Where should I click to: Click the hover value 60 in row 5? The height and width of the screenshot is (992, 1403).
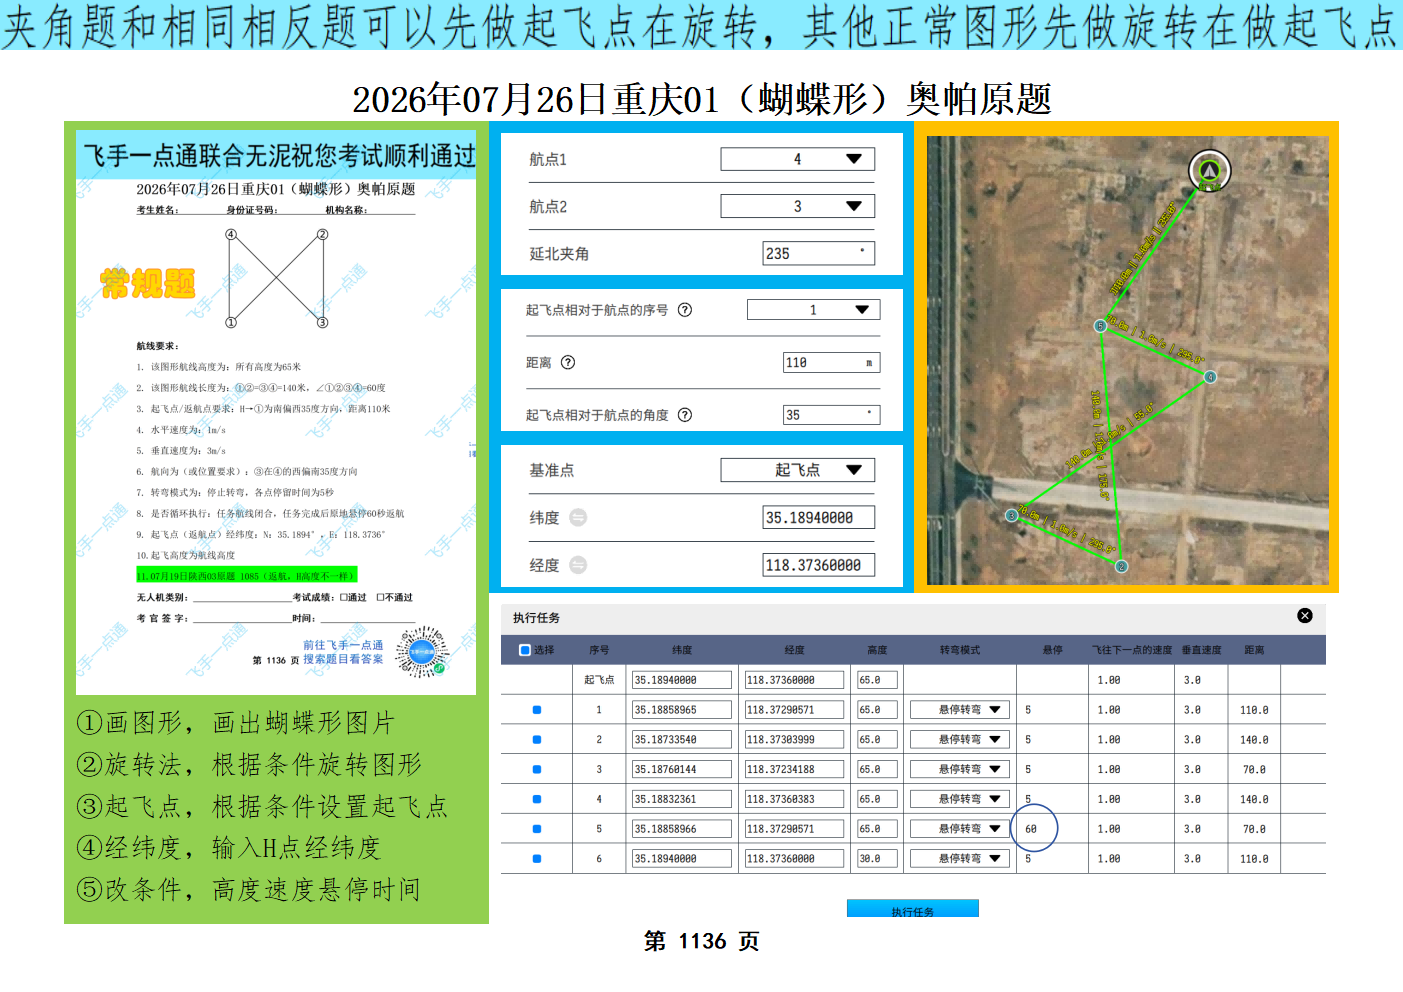(1031, 829)
